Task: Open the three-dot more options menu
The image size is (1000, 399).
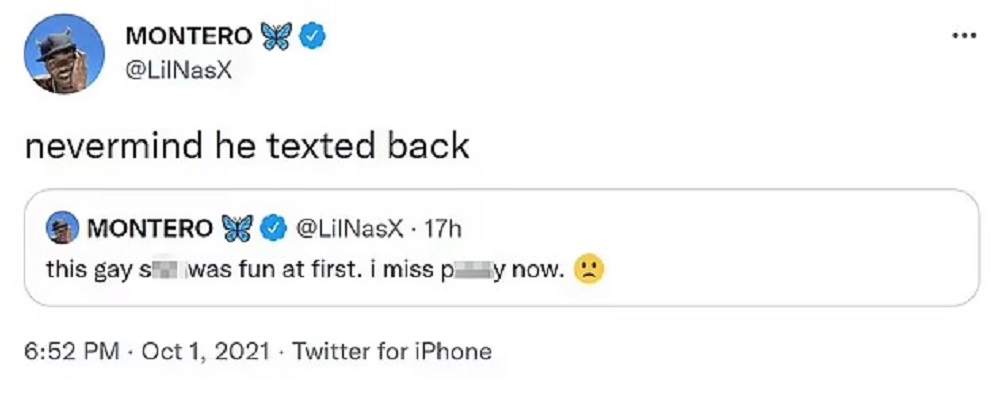Action: [964, 36]
